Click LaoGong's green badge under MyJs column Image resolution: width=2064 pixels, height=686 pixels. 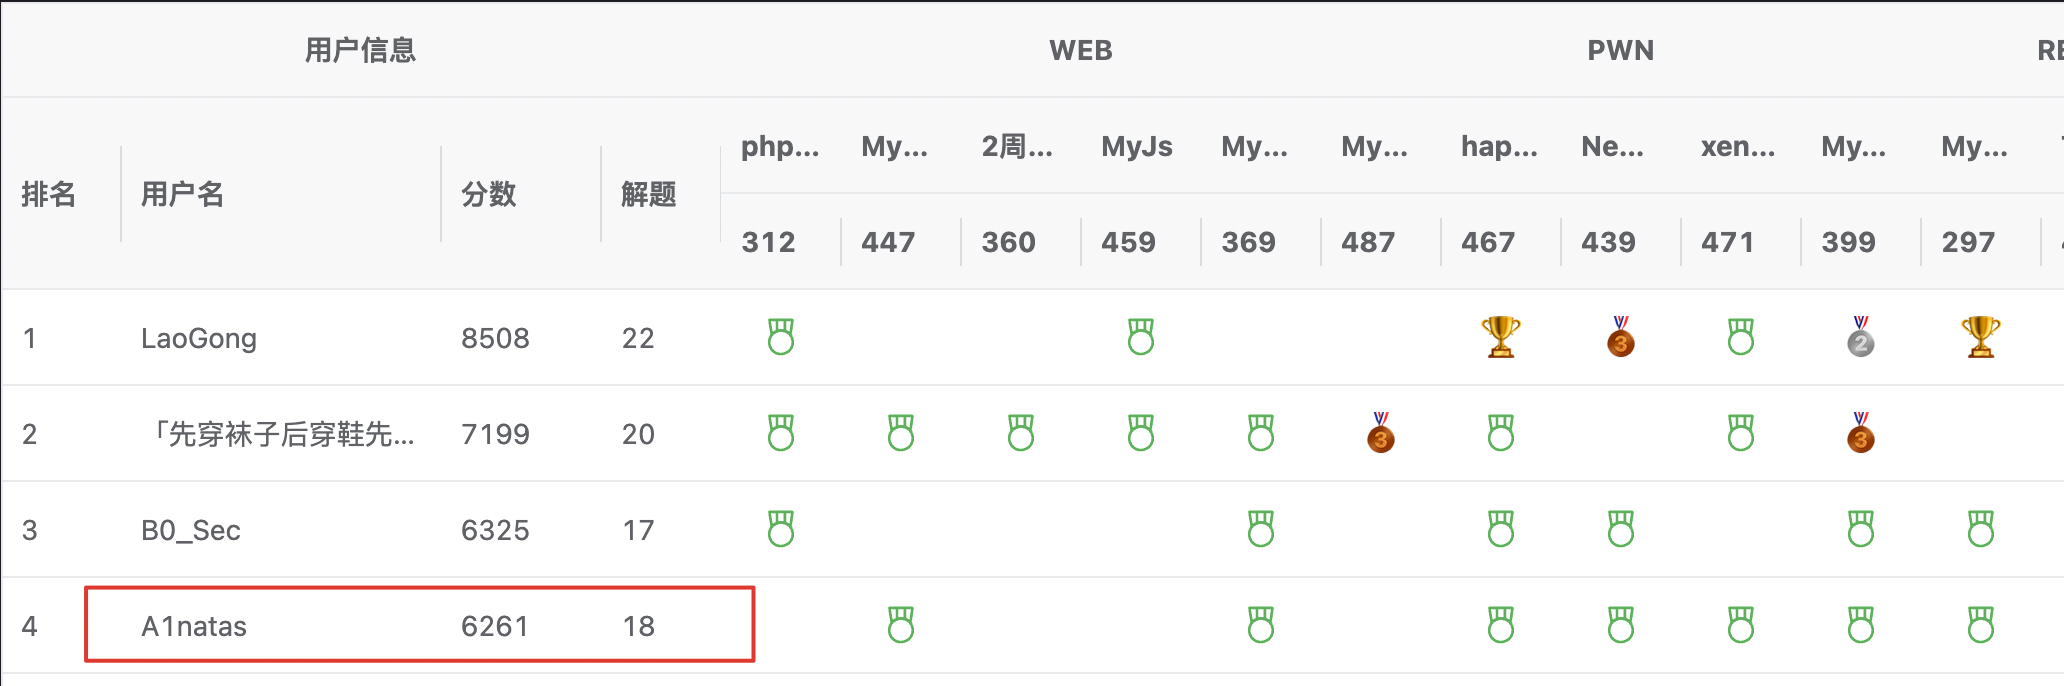click(1140, 337)
